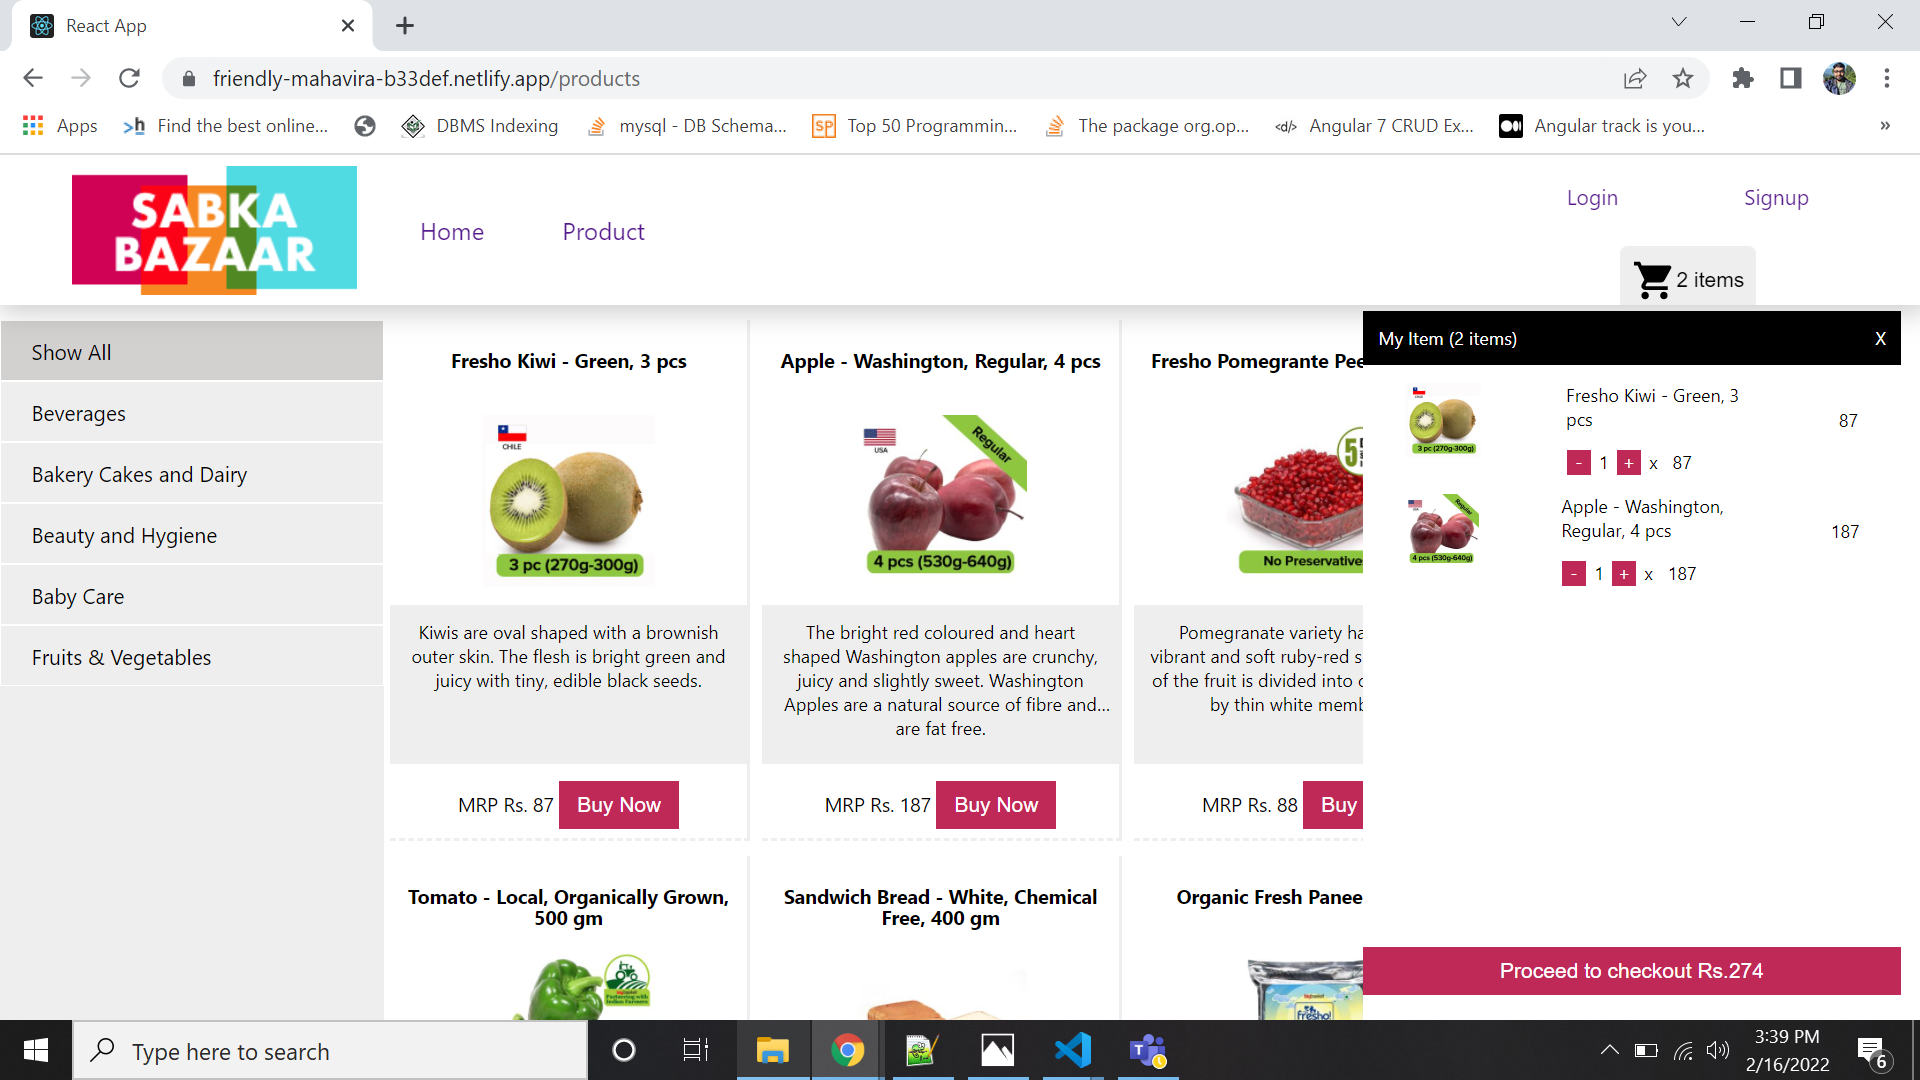
Task: Open the Chrome extensions puzzle icon
Action: coord(1743,78)
